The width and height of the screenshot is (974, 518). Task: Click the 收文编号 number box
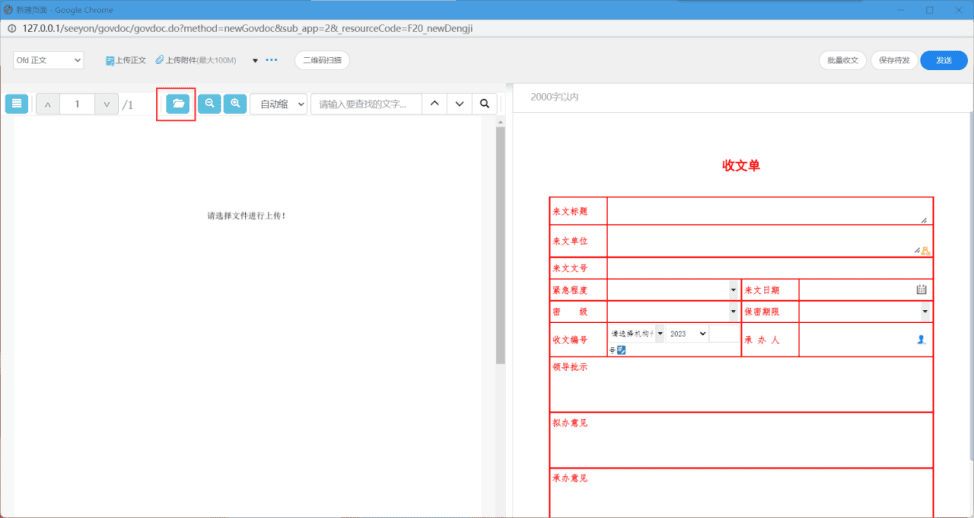(x=724, y=334)
